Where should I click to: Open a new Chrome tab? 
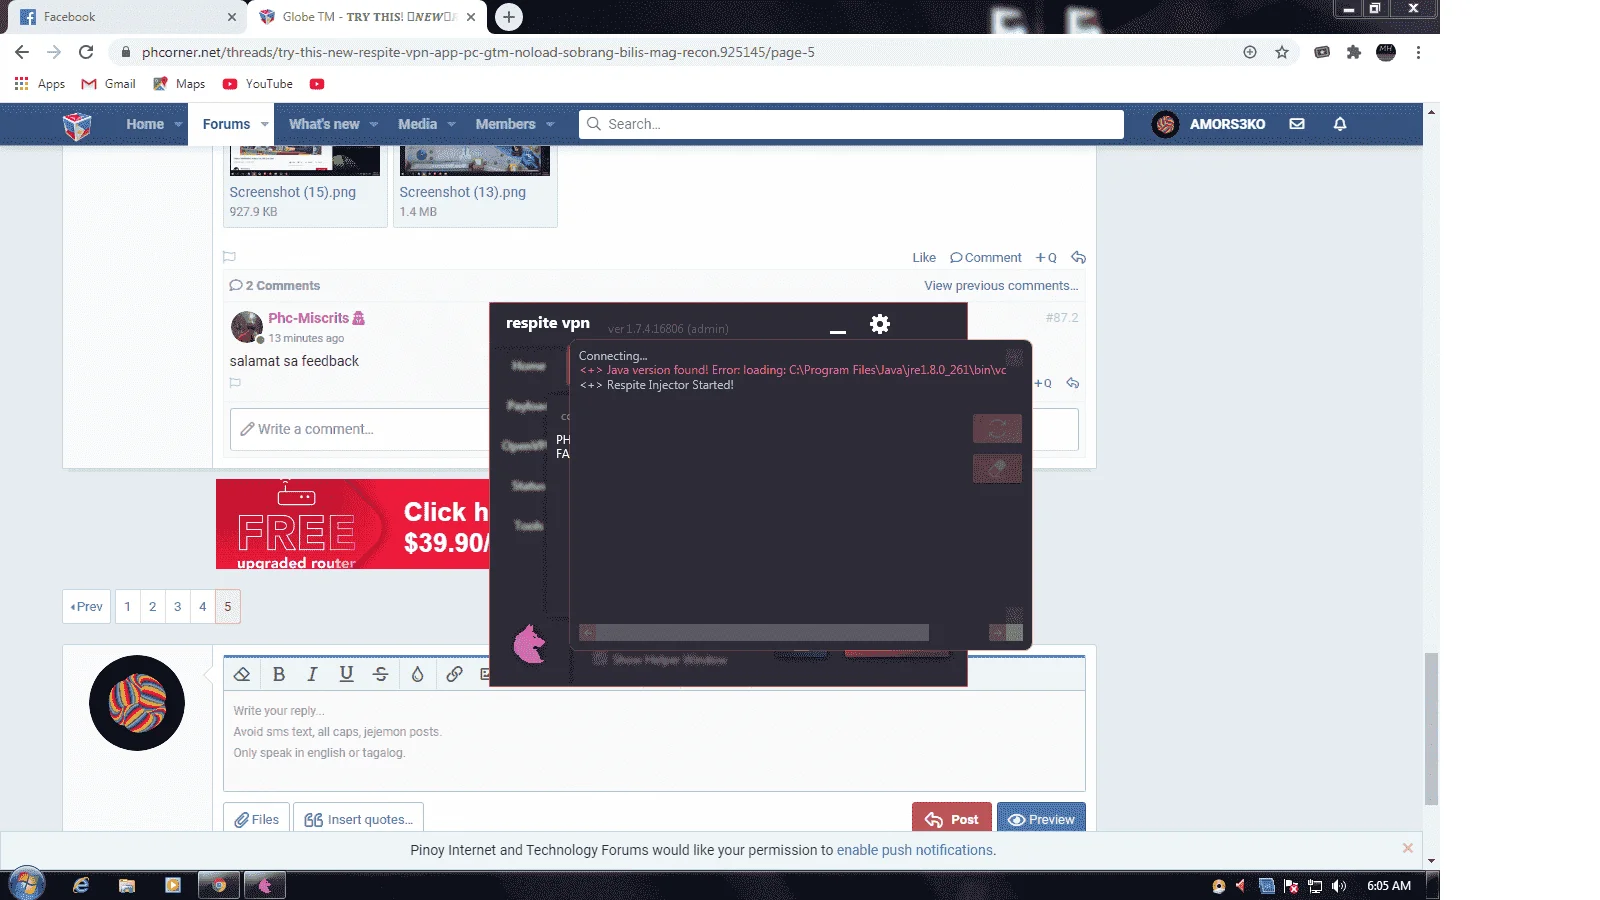[509, 17]
